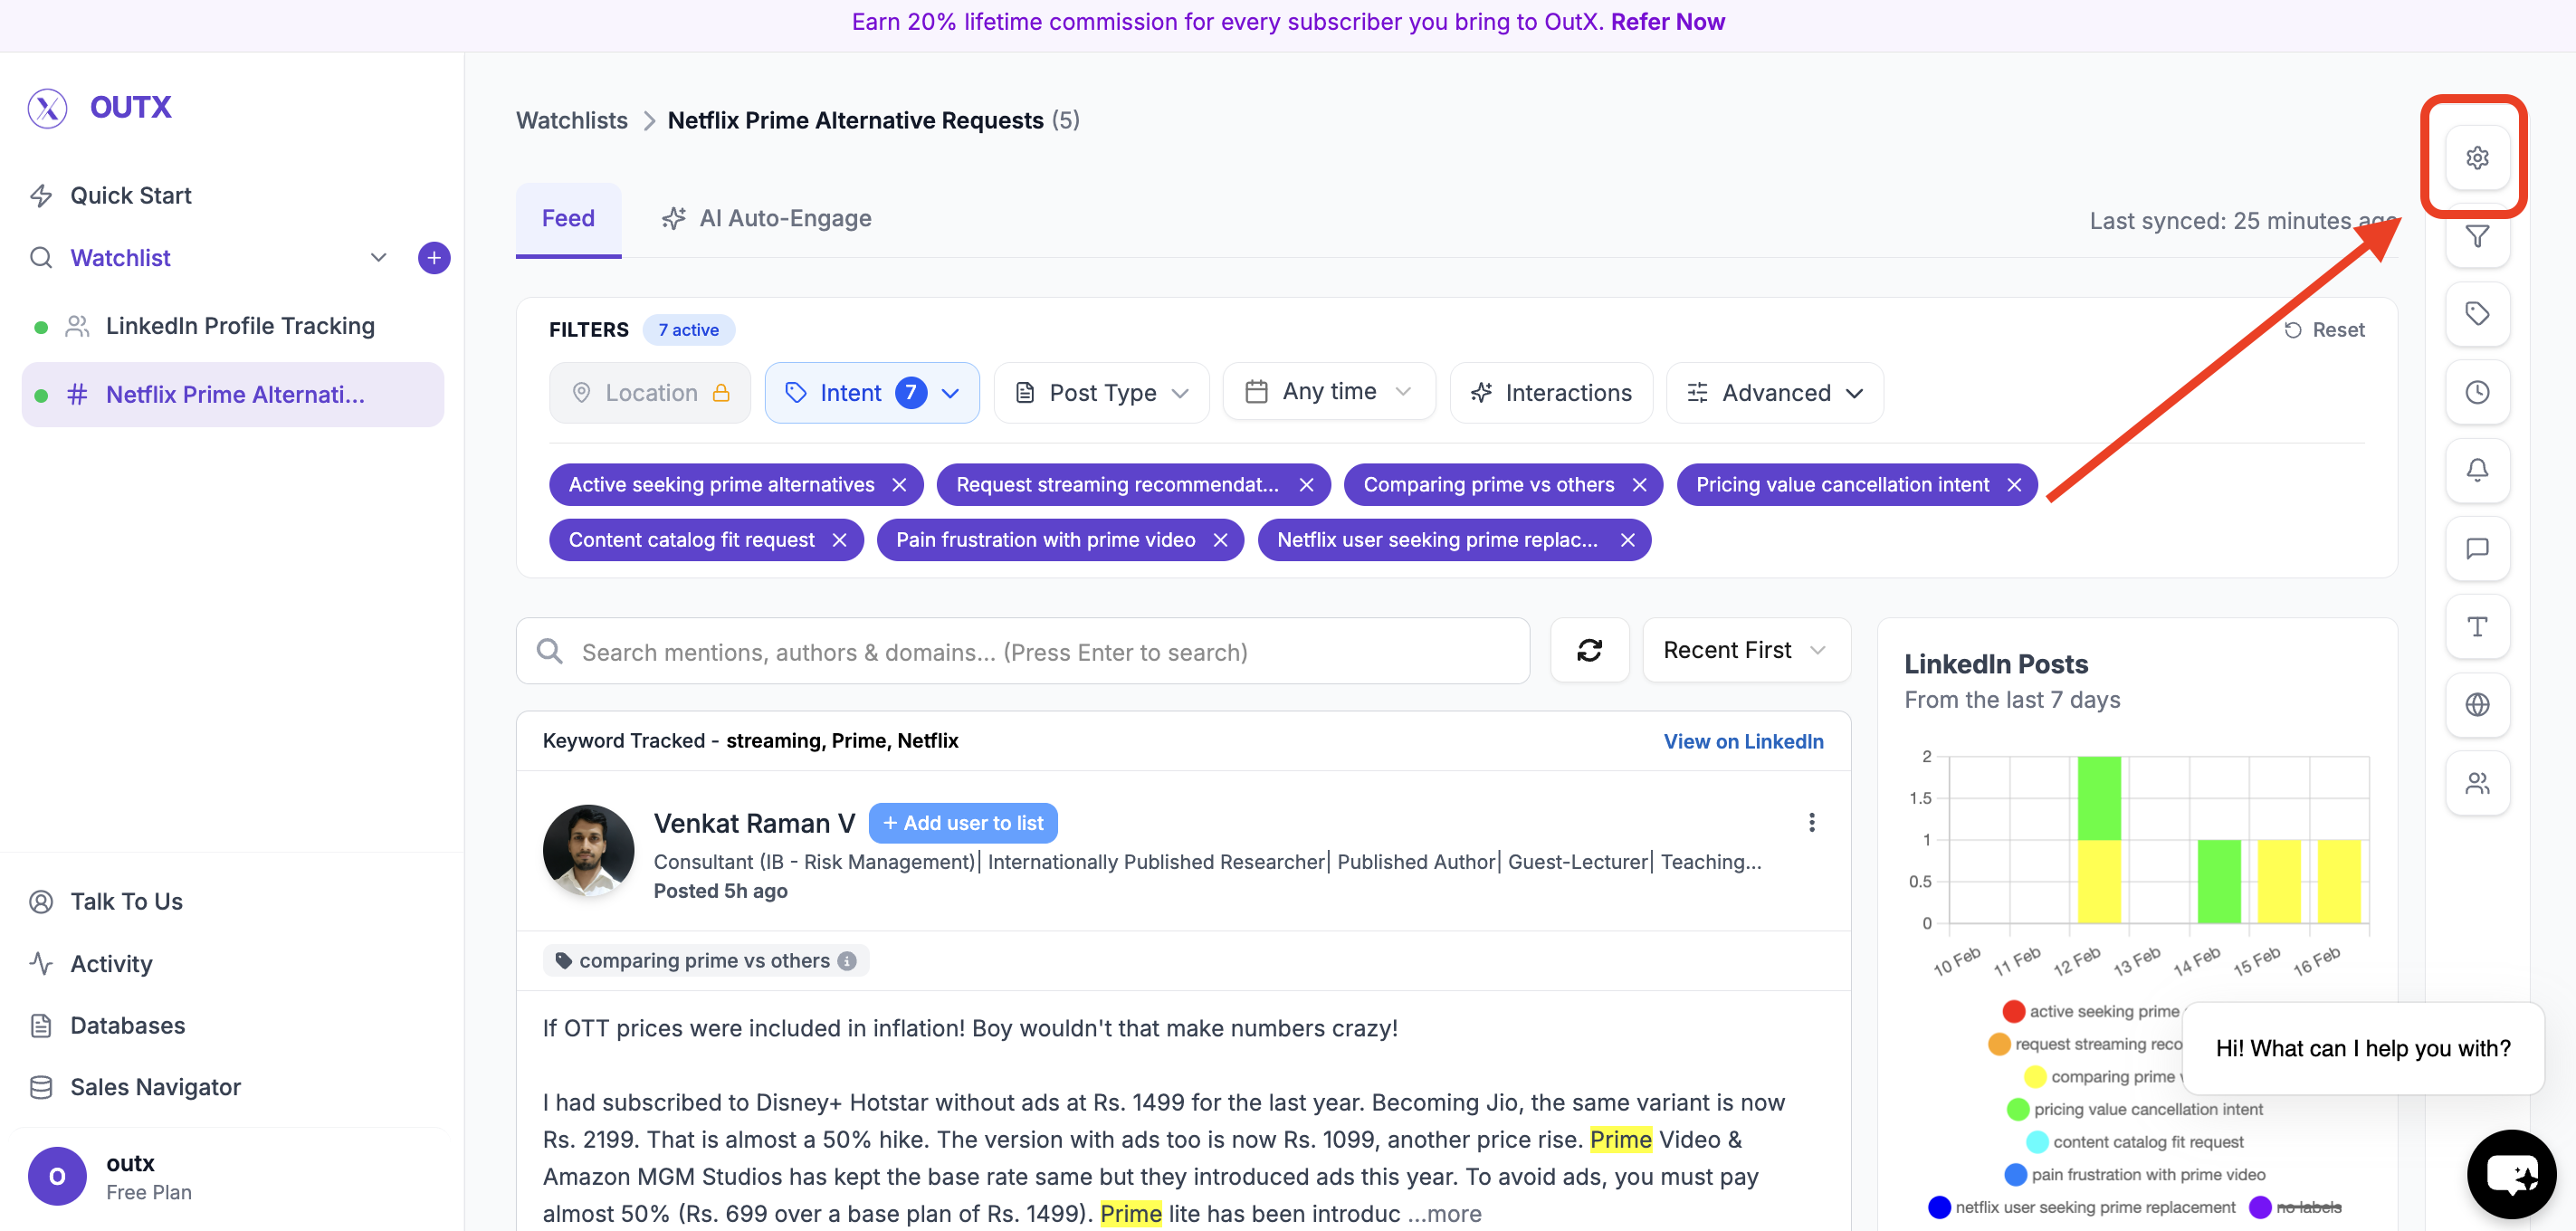Expand the Advanced filters dropdown
2576x1231 pixels.
click(1774, 393)
